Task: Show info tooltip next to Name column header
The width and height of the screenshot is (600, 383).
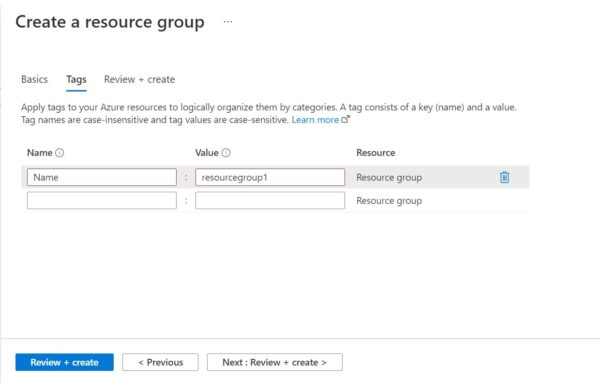Action: 60,153
